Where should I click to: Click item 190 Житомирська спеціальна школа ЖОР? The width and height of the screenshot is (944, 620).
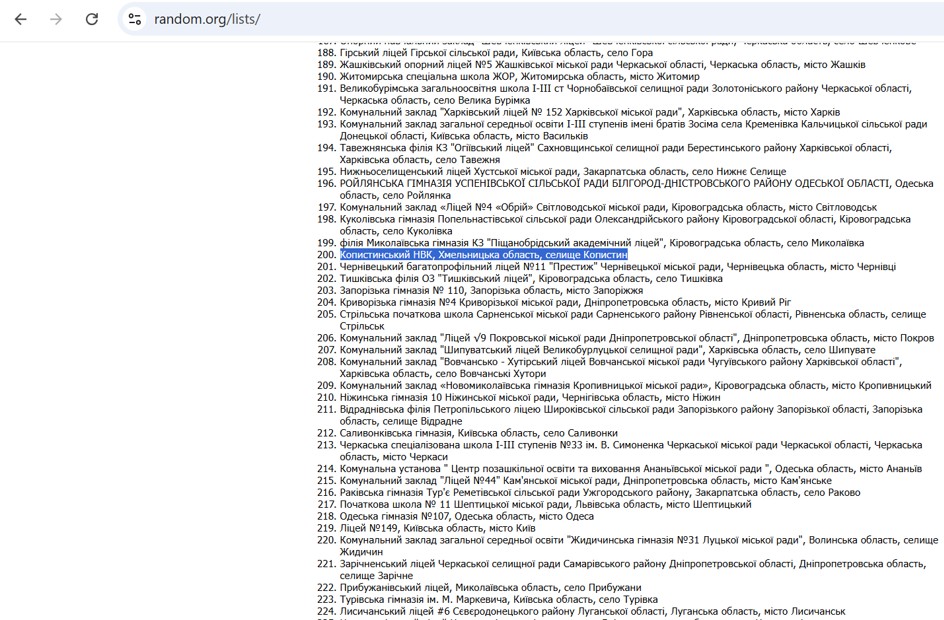(x=519, y=76)
